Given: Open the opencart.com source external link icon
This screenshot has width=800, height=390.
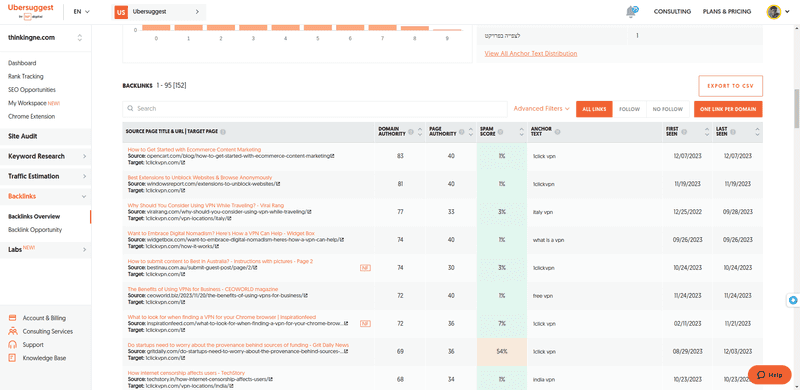Looking at the screenshot, I should [333, 156].
